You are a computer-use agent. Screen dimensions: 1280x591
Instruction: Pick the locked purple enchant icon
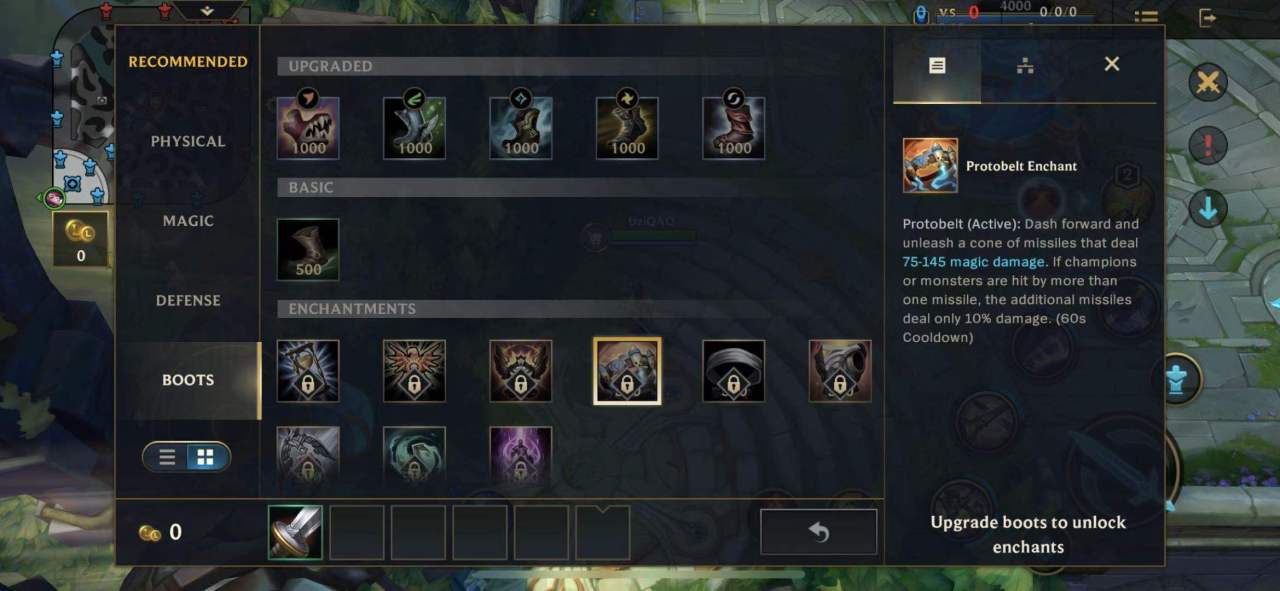coord(521,455)
